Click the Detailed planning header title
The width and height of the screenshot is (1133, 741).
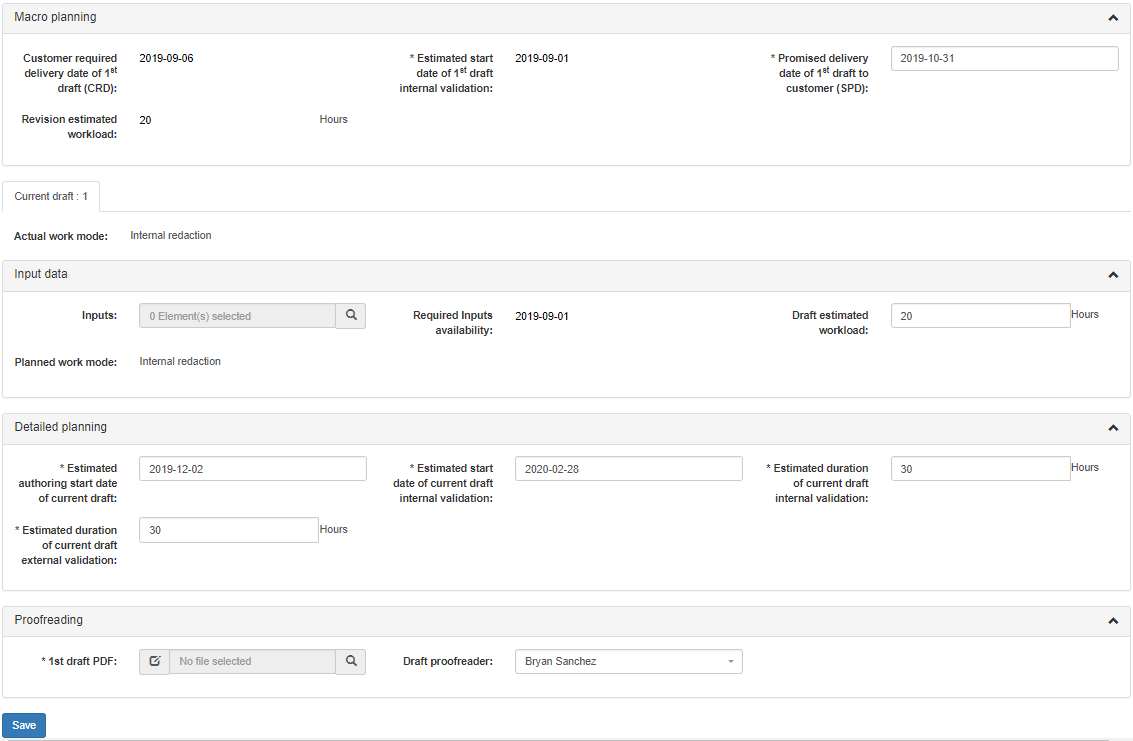click(x=61, y=427)
